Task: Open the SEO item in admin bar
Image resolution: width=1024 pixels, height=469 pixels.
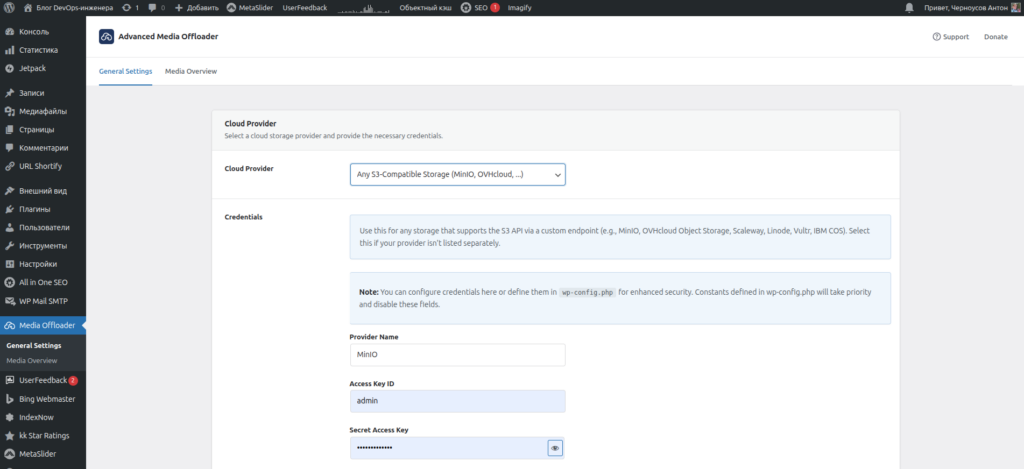Action: click(x=480, y=8)
